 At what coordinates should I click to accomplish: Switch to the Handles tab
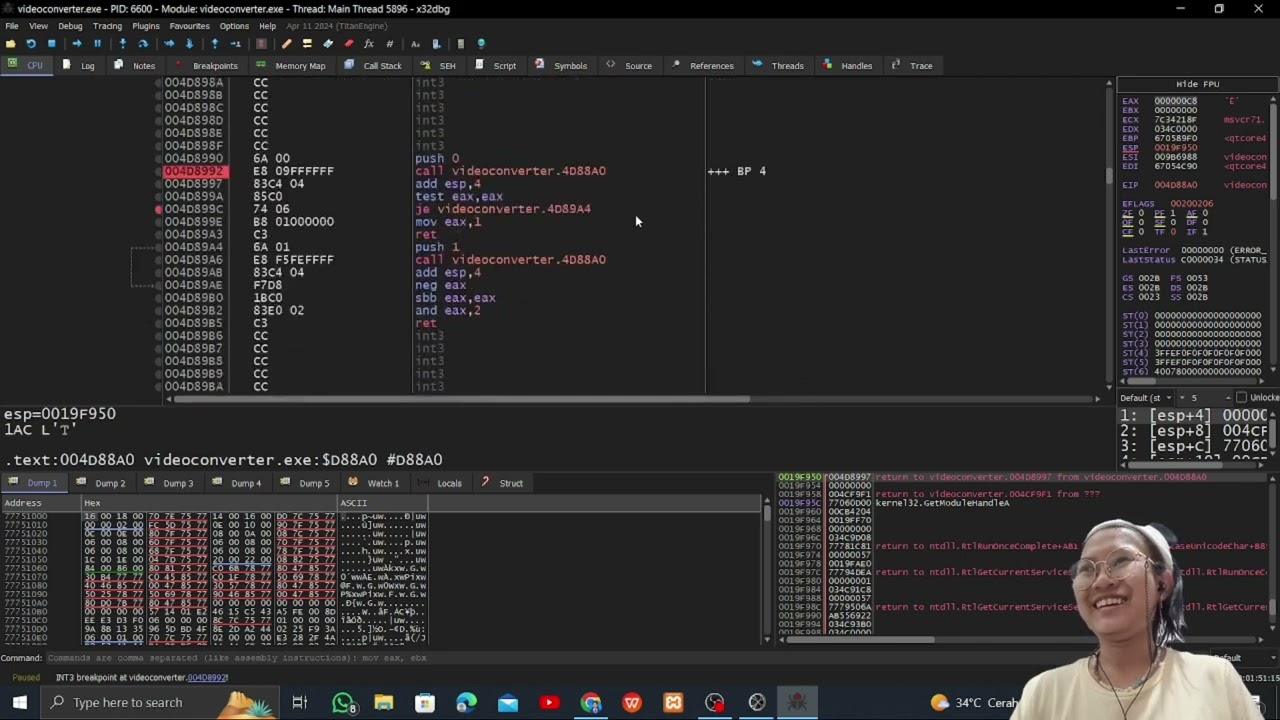click(848, 66)
